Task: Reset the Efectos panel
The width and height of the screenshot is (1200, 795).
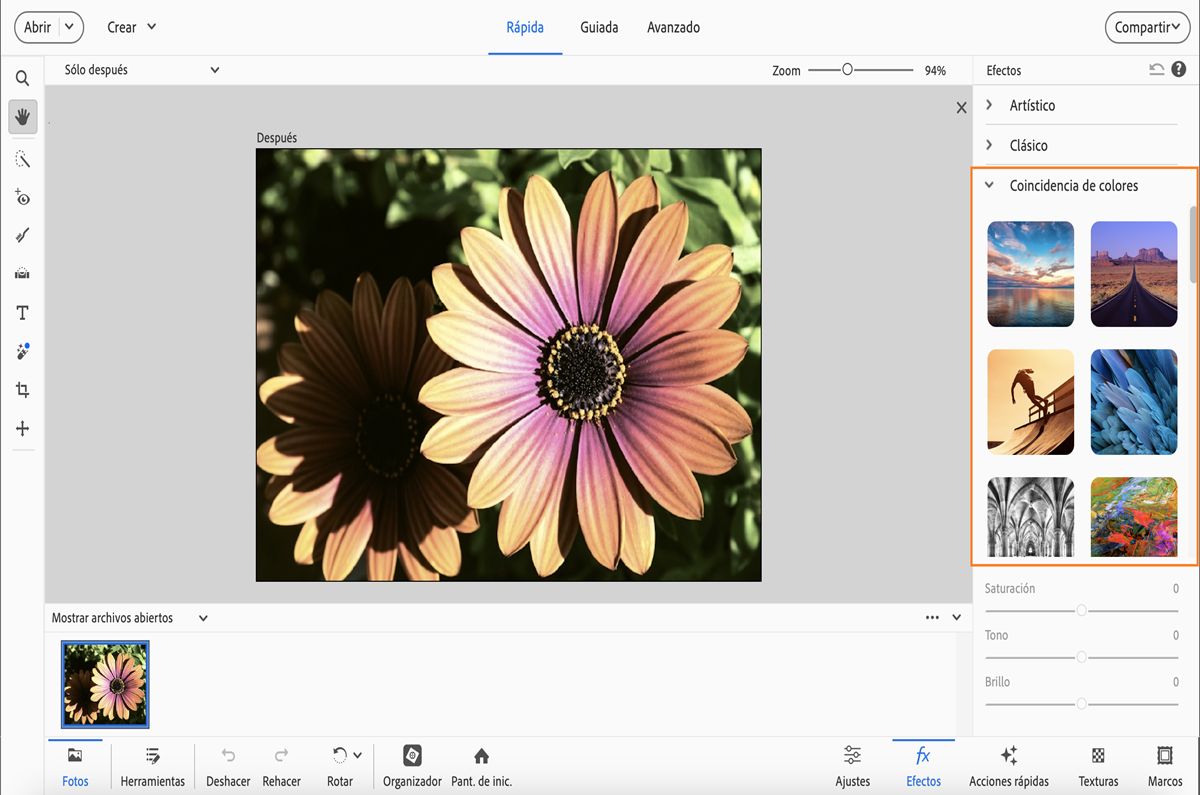Action: coord(1157,69)
